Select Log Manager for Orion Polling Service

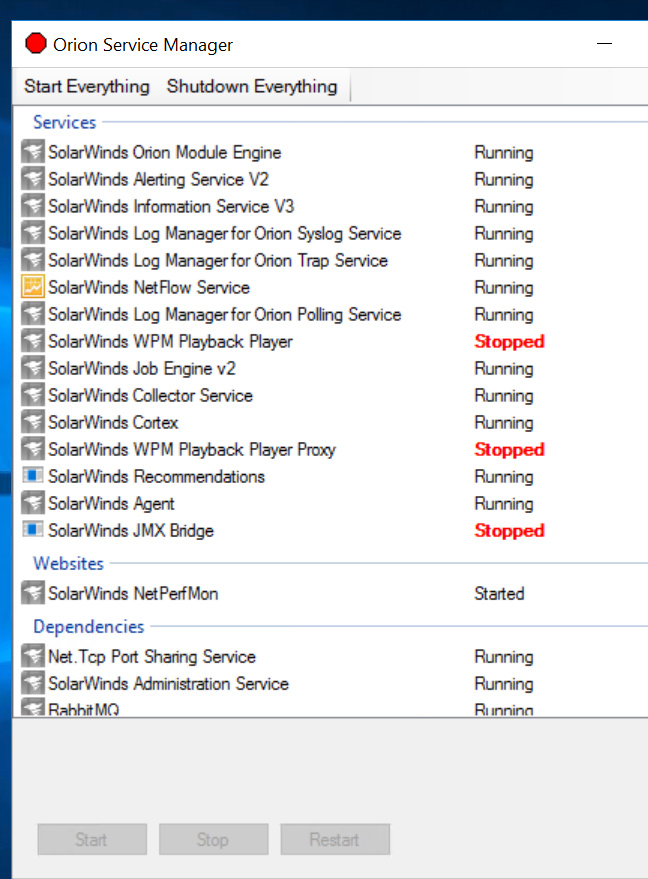225,314
